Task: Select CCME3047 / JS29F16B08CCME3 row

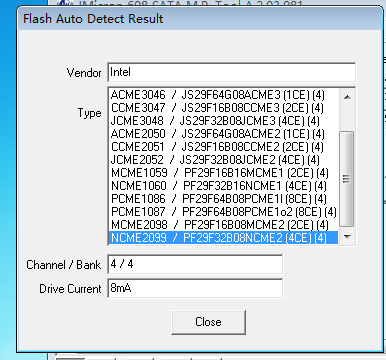Action: pyautogui.click(x=224, y=108)
